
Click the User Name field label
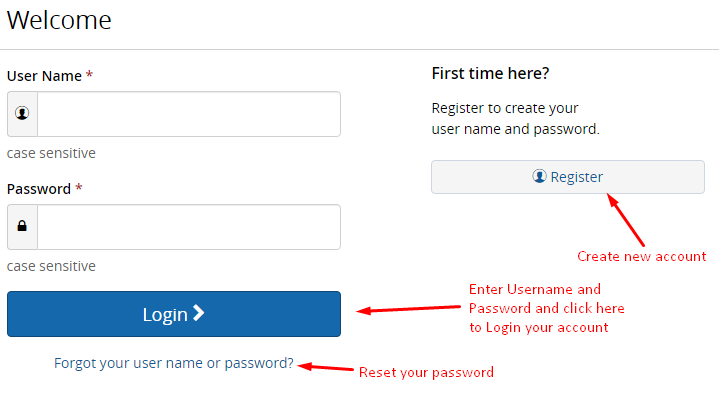pyautogui.click(x=44, y=76)
